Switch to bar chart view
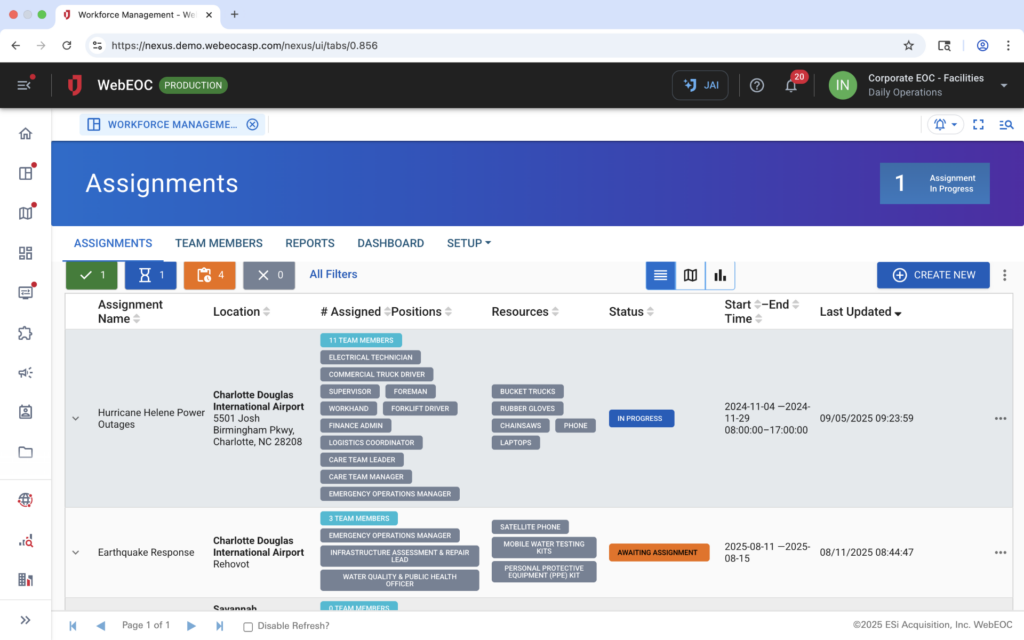The image size is (1024, 640). coord(720,275)
